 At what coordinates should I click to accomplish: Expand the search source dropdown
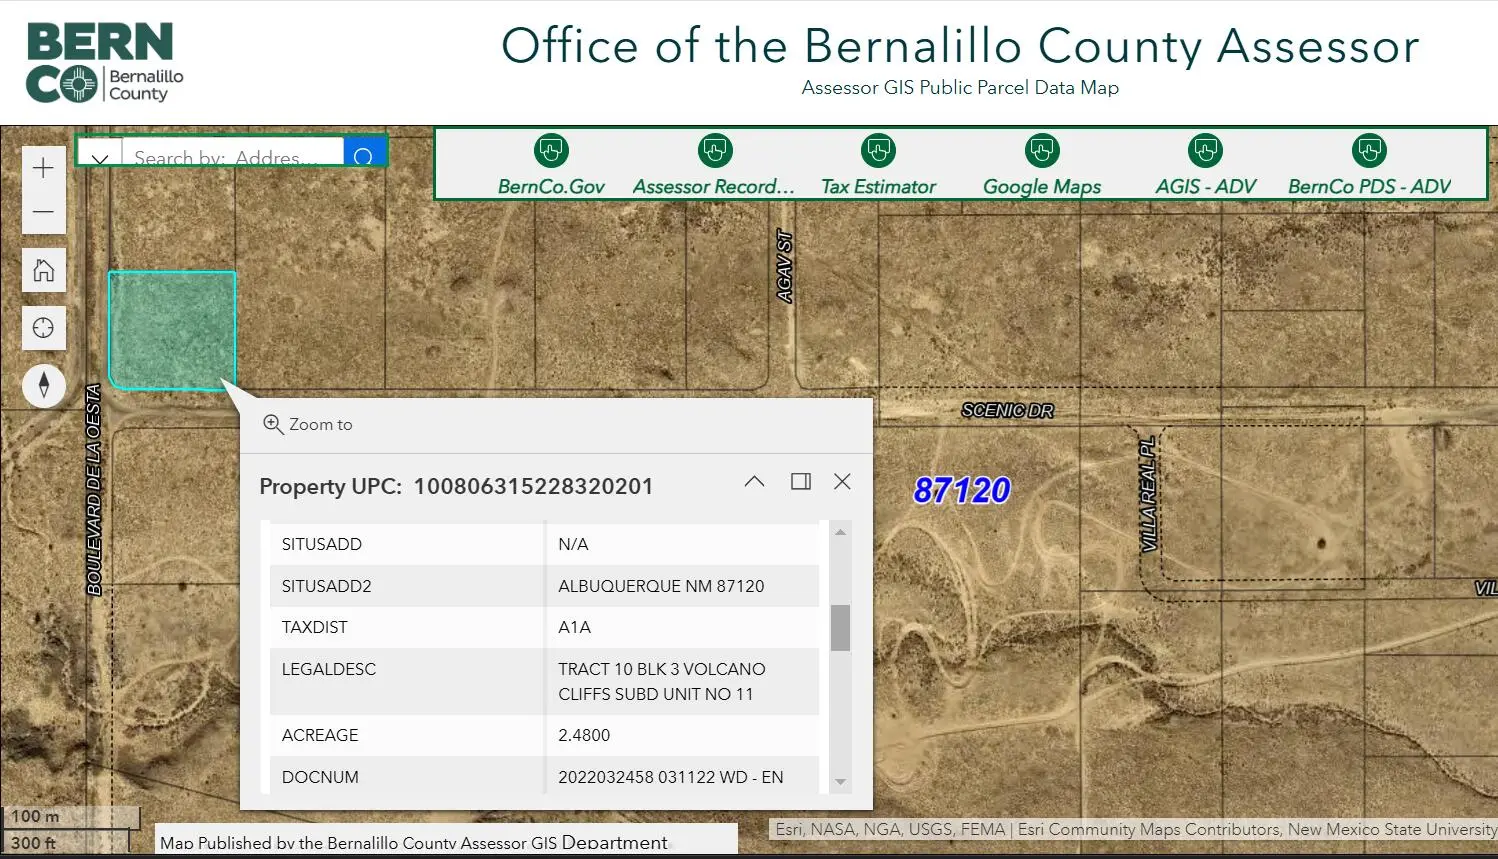(x=100, y=158)
